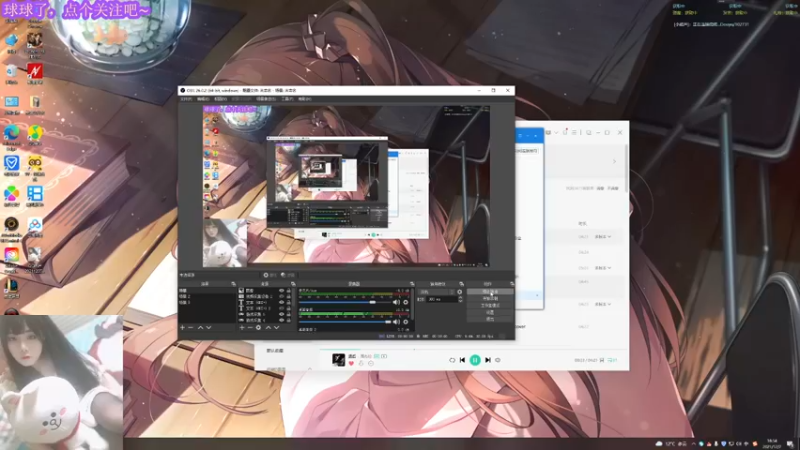The width and height of the screenshot is (800, 450).
Task: Open 文件 menu in OBS
Action: [x=186, y=99]
